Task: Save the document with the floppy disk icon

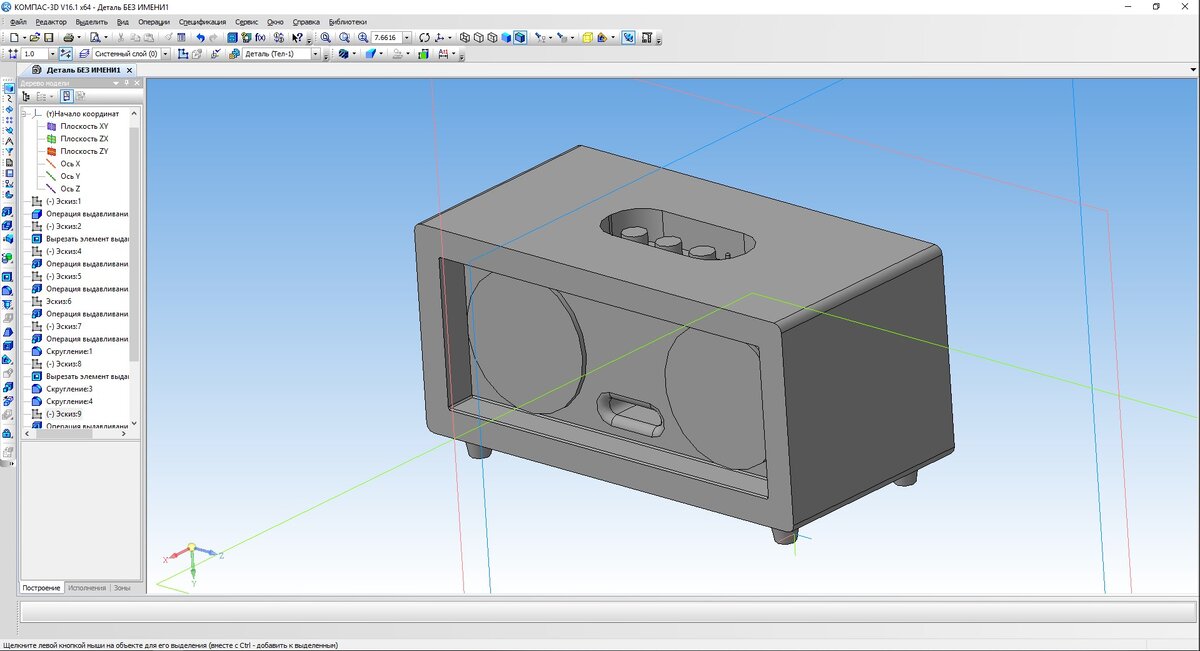Action: click(x=48, y=37)
